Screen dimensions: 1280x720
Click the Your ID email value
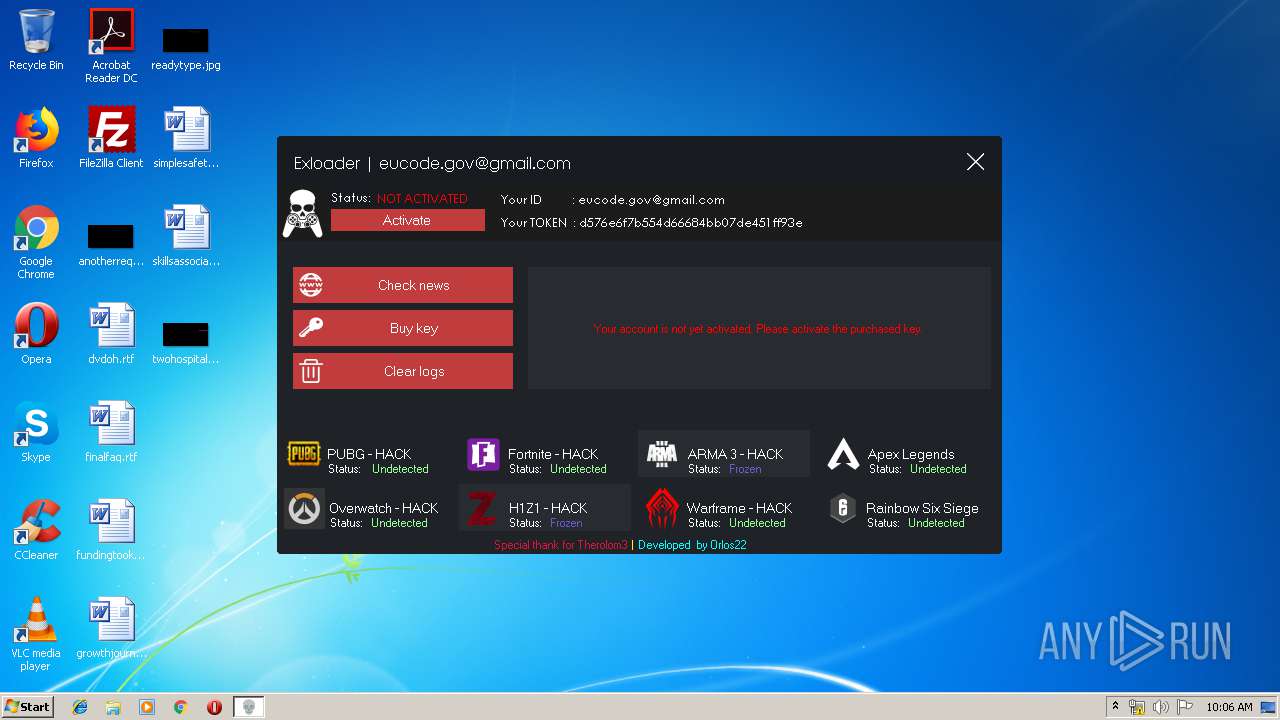[651, 199]
